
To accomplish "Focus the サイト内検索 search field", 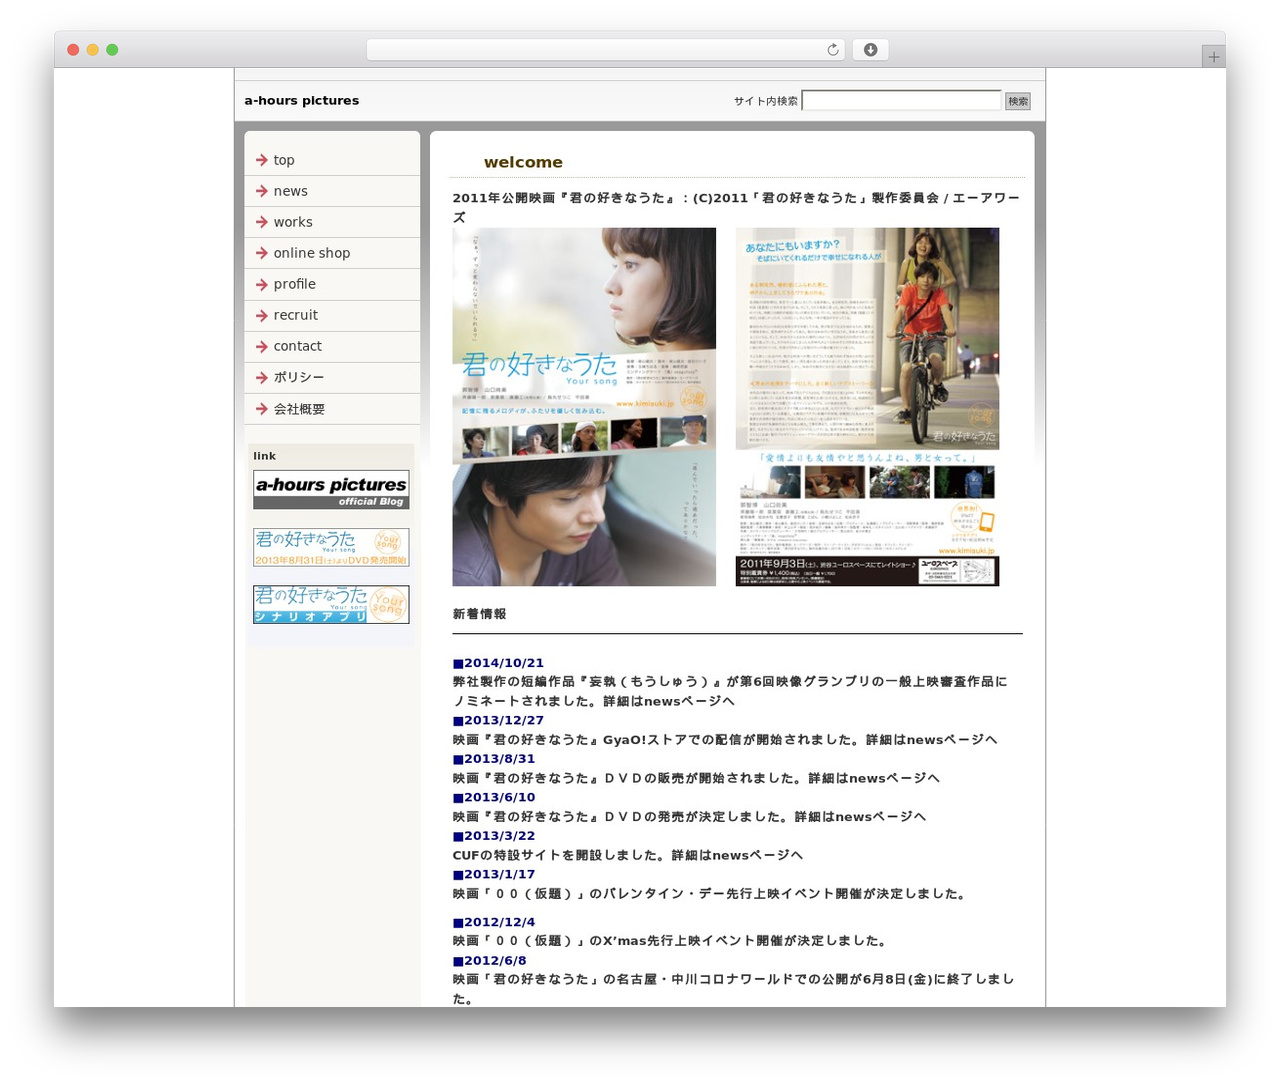I will 901,100.
